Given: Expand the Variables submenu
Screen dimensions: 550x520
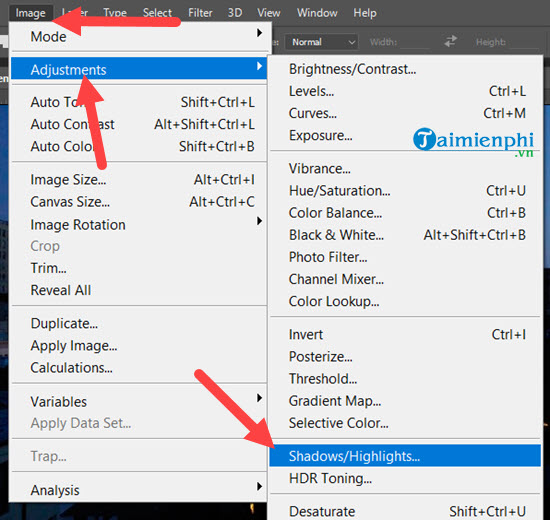Looking at the screenshot, I should click(x=139, y=401).
